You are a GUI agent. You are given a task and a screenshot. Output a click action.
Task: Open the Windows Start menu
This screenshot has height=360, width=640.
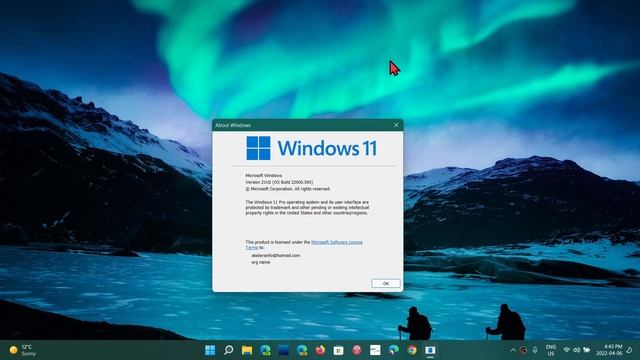pos(210,350)
